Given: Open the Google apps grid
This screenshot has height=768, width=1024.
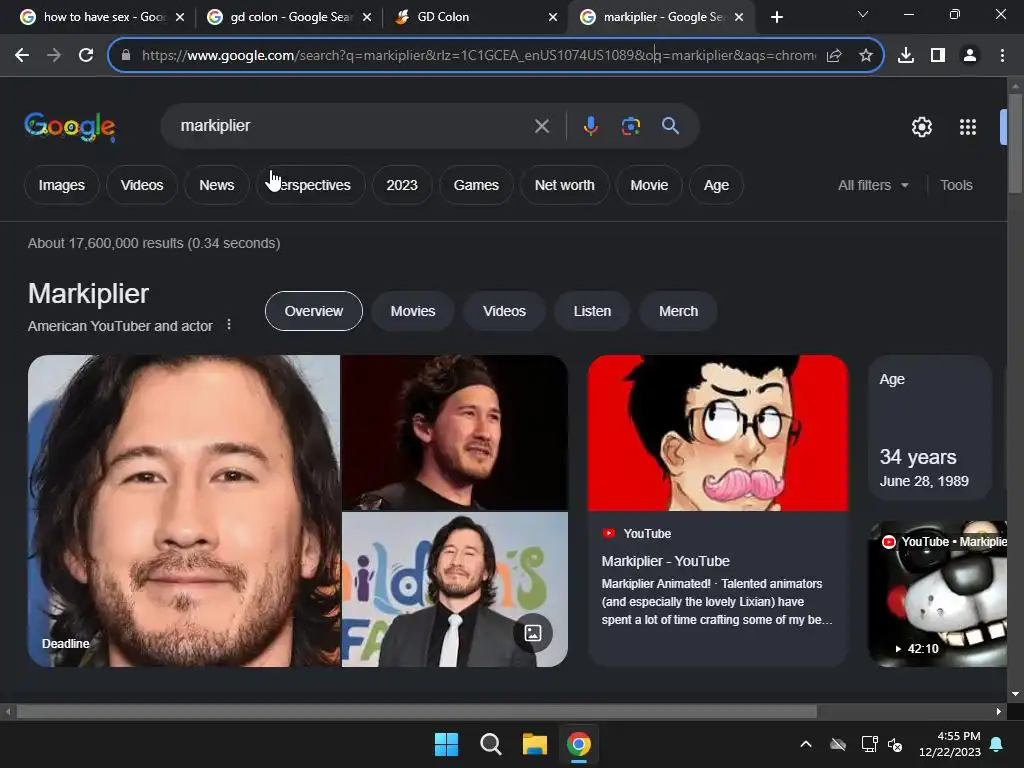Looking at the screenshot, I should tap(968, 127).
